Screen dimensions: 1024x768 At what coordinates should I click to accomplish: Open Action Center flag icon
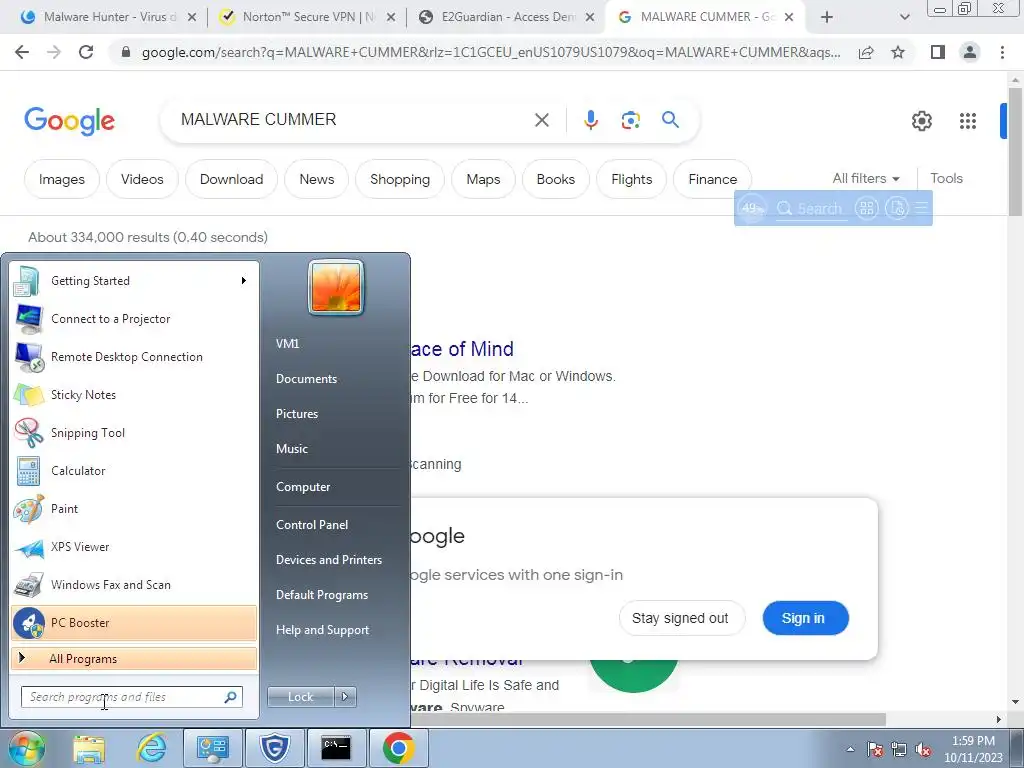coord(875,750)
